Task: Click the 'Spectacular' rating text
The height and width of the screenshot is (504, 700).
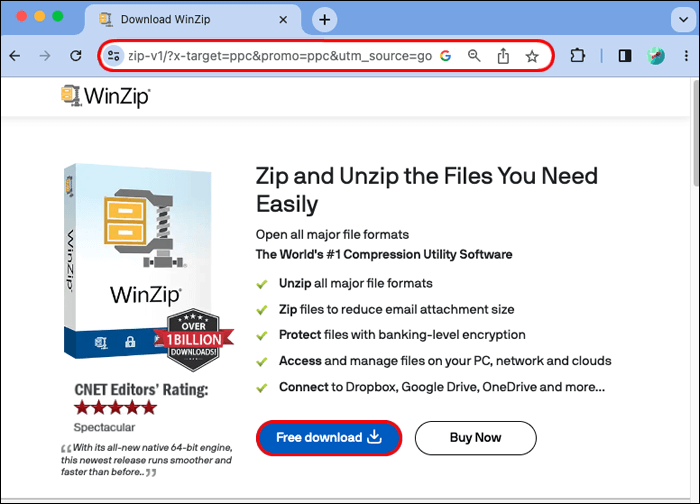Action: tap(104, 428)
